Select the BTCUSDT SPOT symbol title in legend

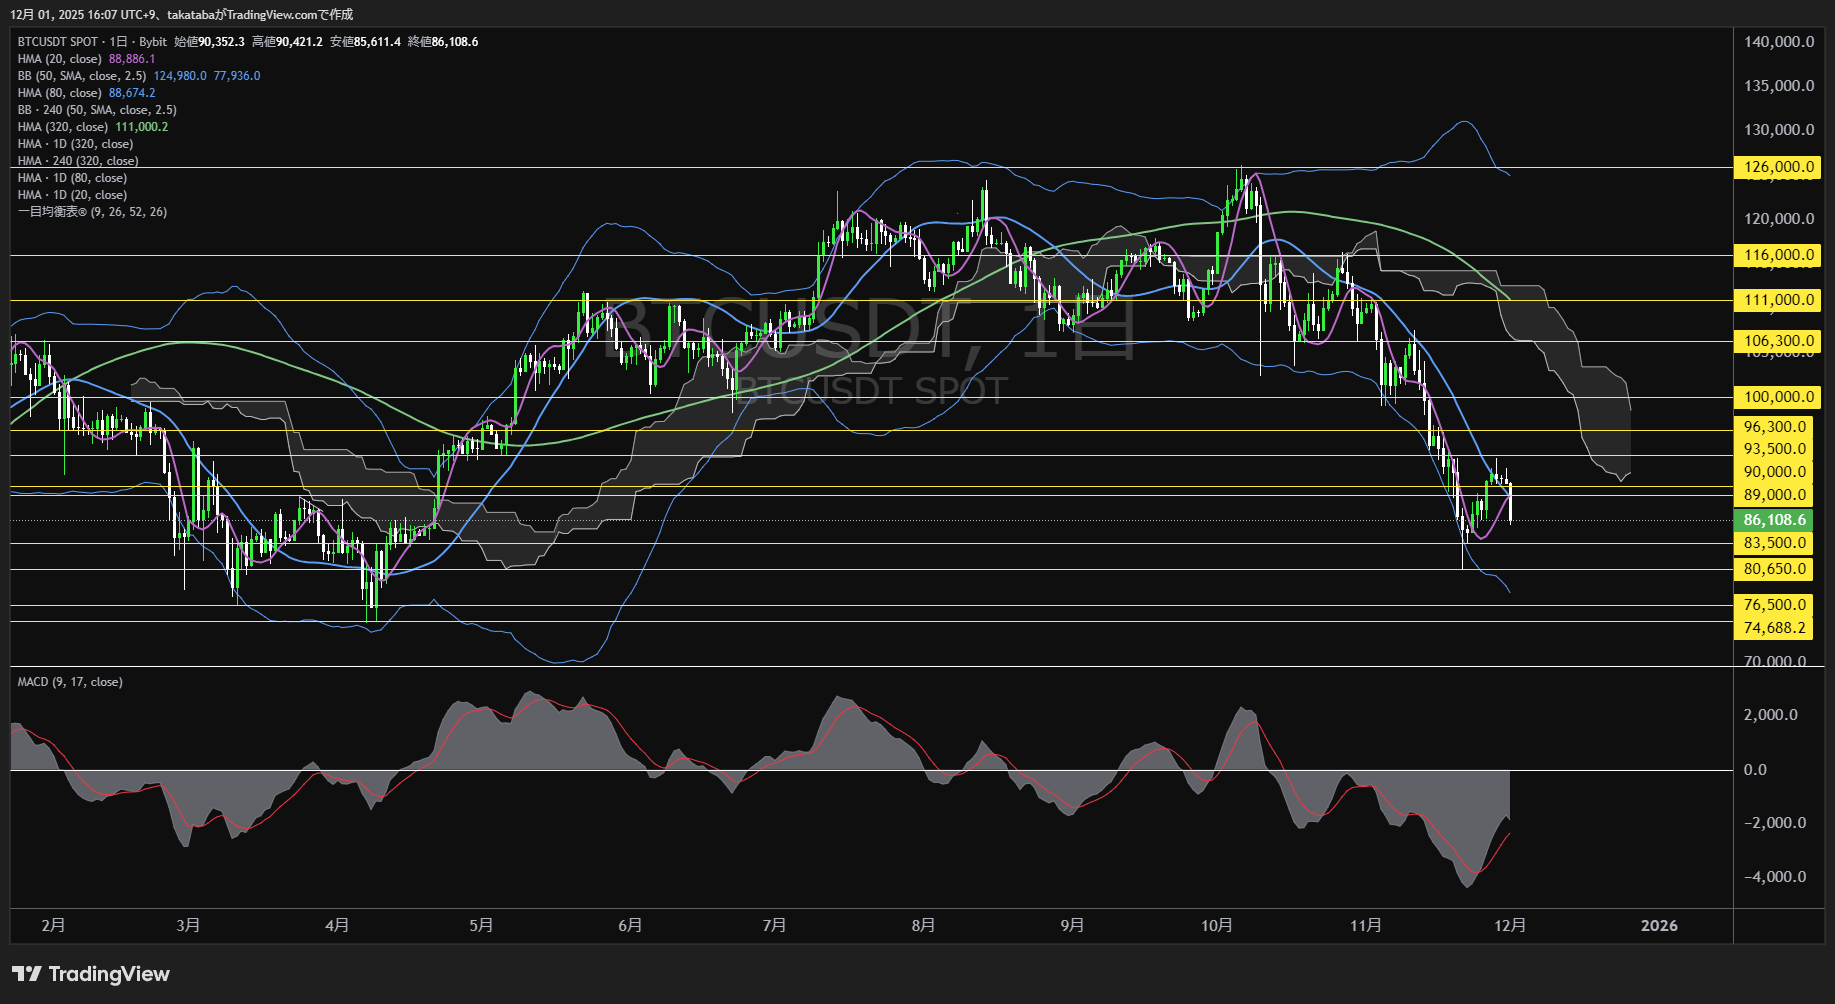click(58, 42)
